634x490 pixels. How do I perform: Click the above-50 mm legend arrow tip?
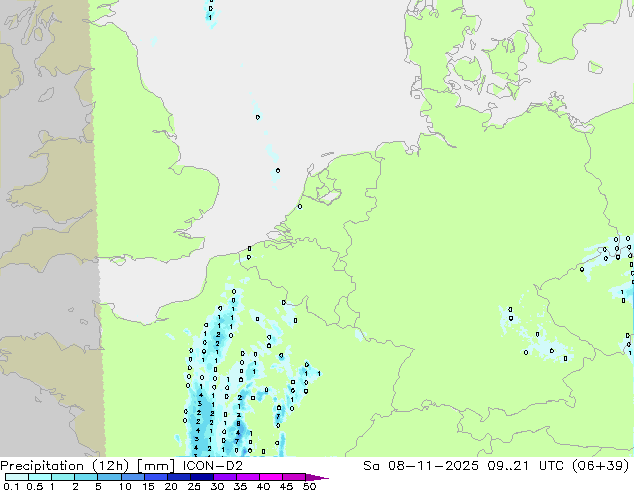click(317, 477)
